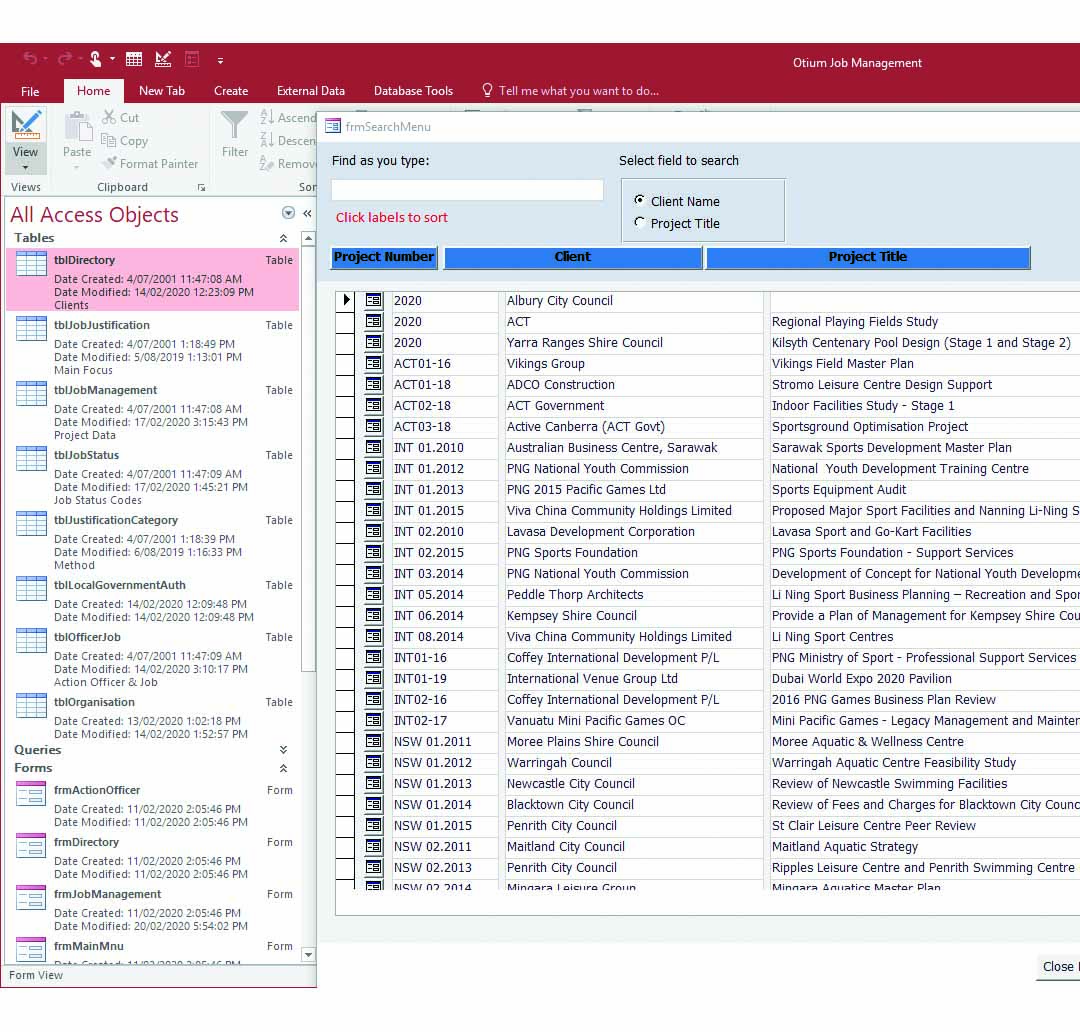Viewport: 1080px width, 1032px height.
Task: Click the Find as you type field
Action: (467, 190)
